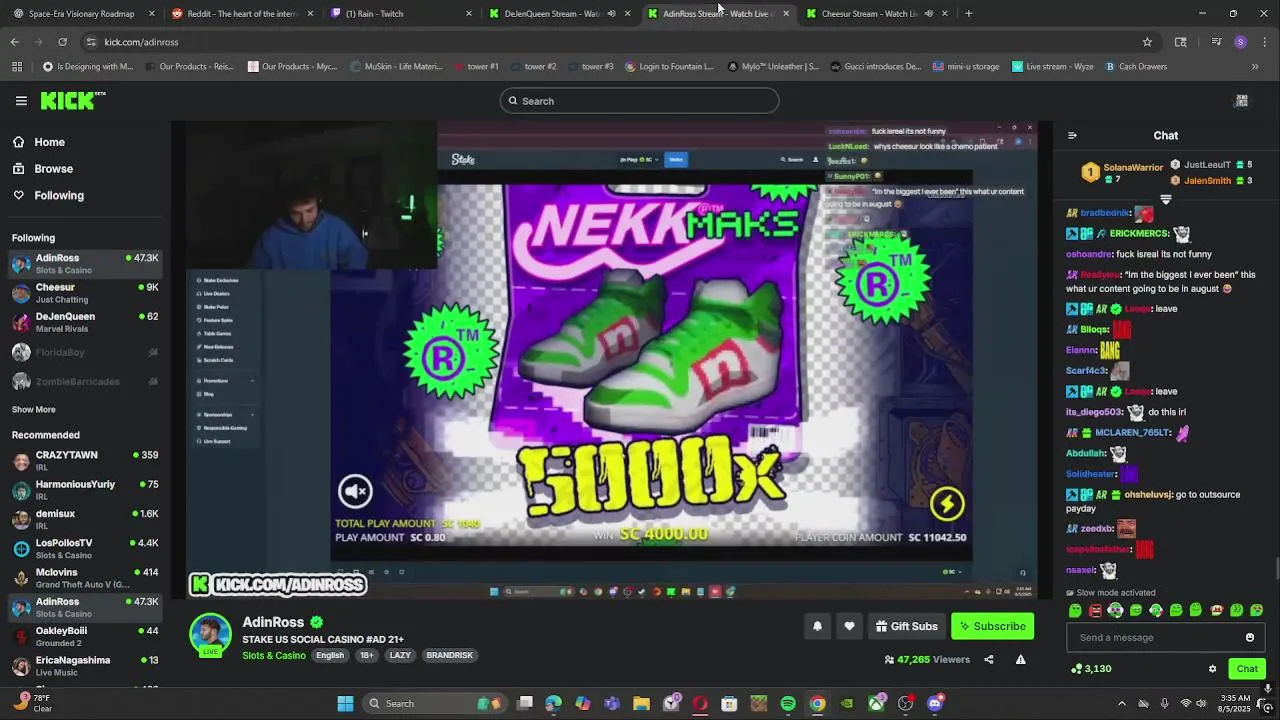Open Windows Start menu
The width and height of the screenshot is (1280, 720).
coord(345,704)
